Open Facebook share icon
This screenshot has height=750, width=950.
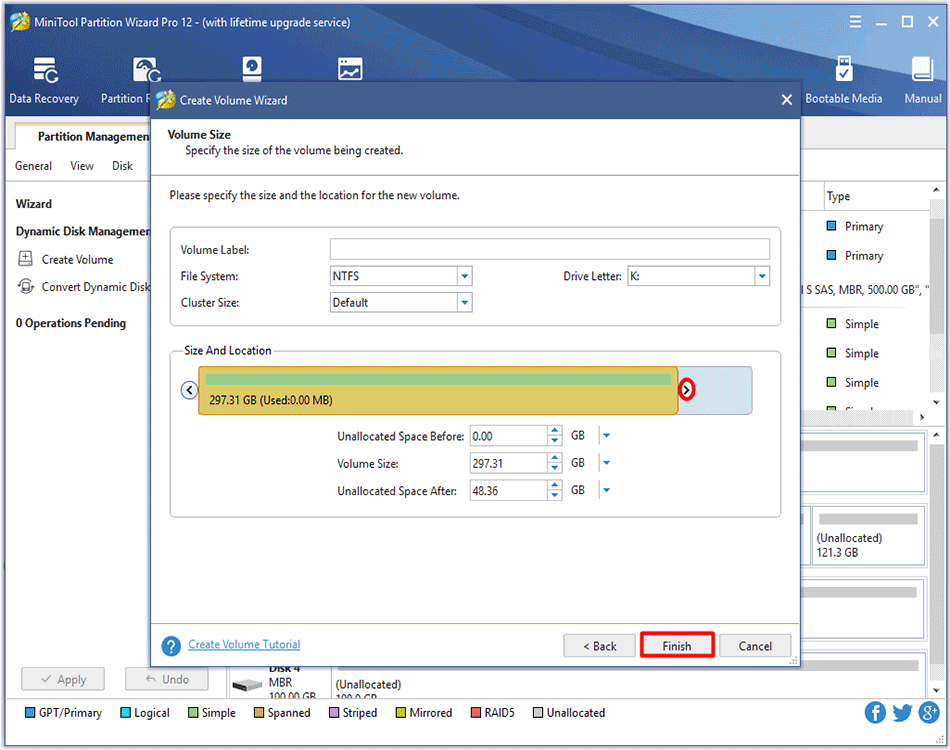point(875,712)
